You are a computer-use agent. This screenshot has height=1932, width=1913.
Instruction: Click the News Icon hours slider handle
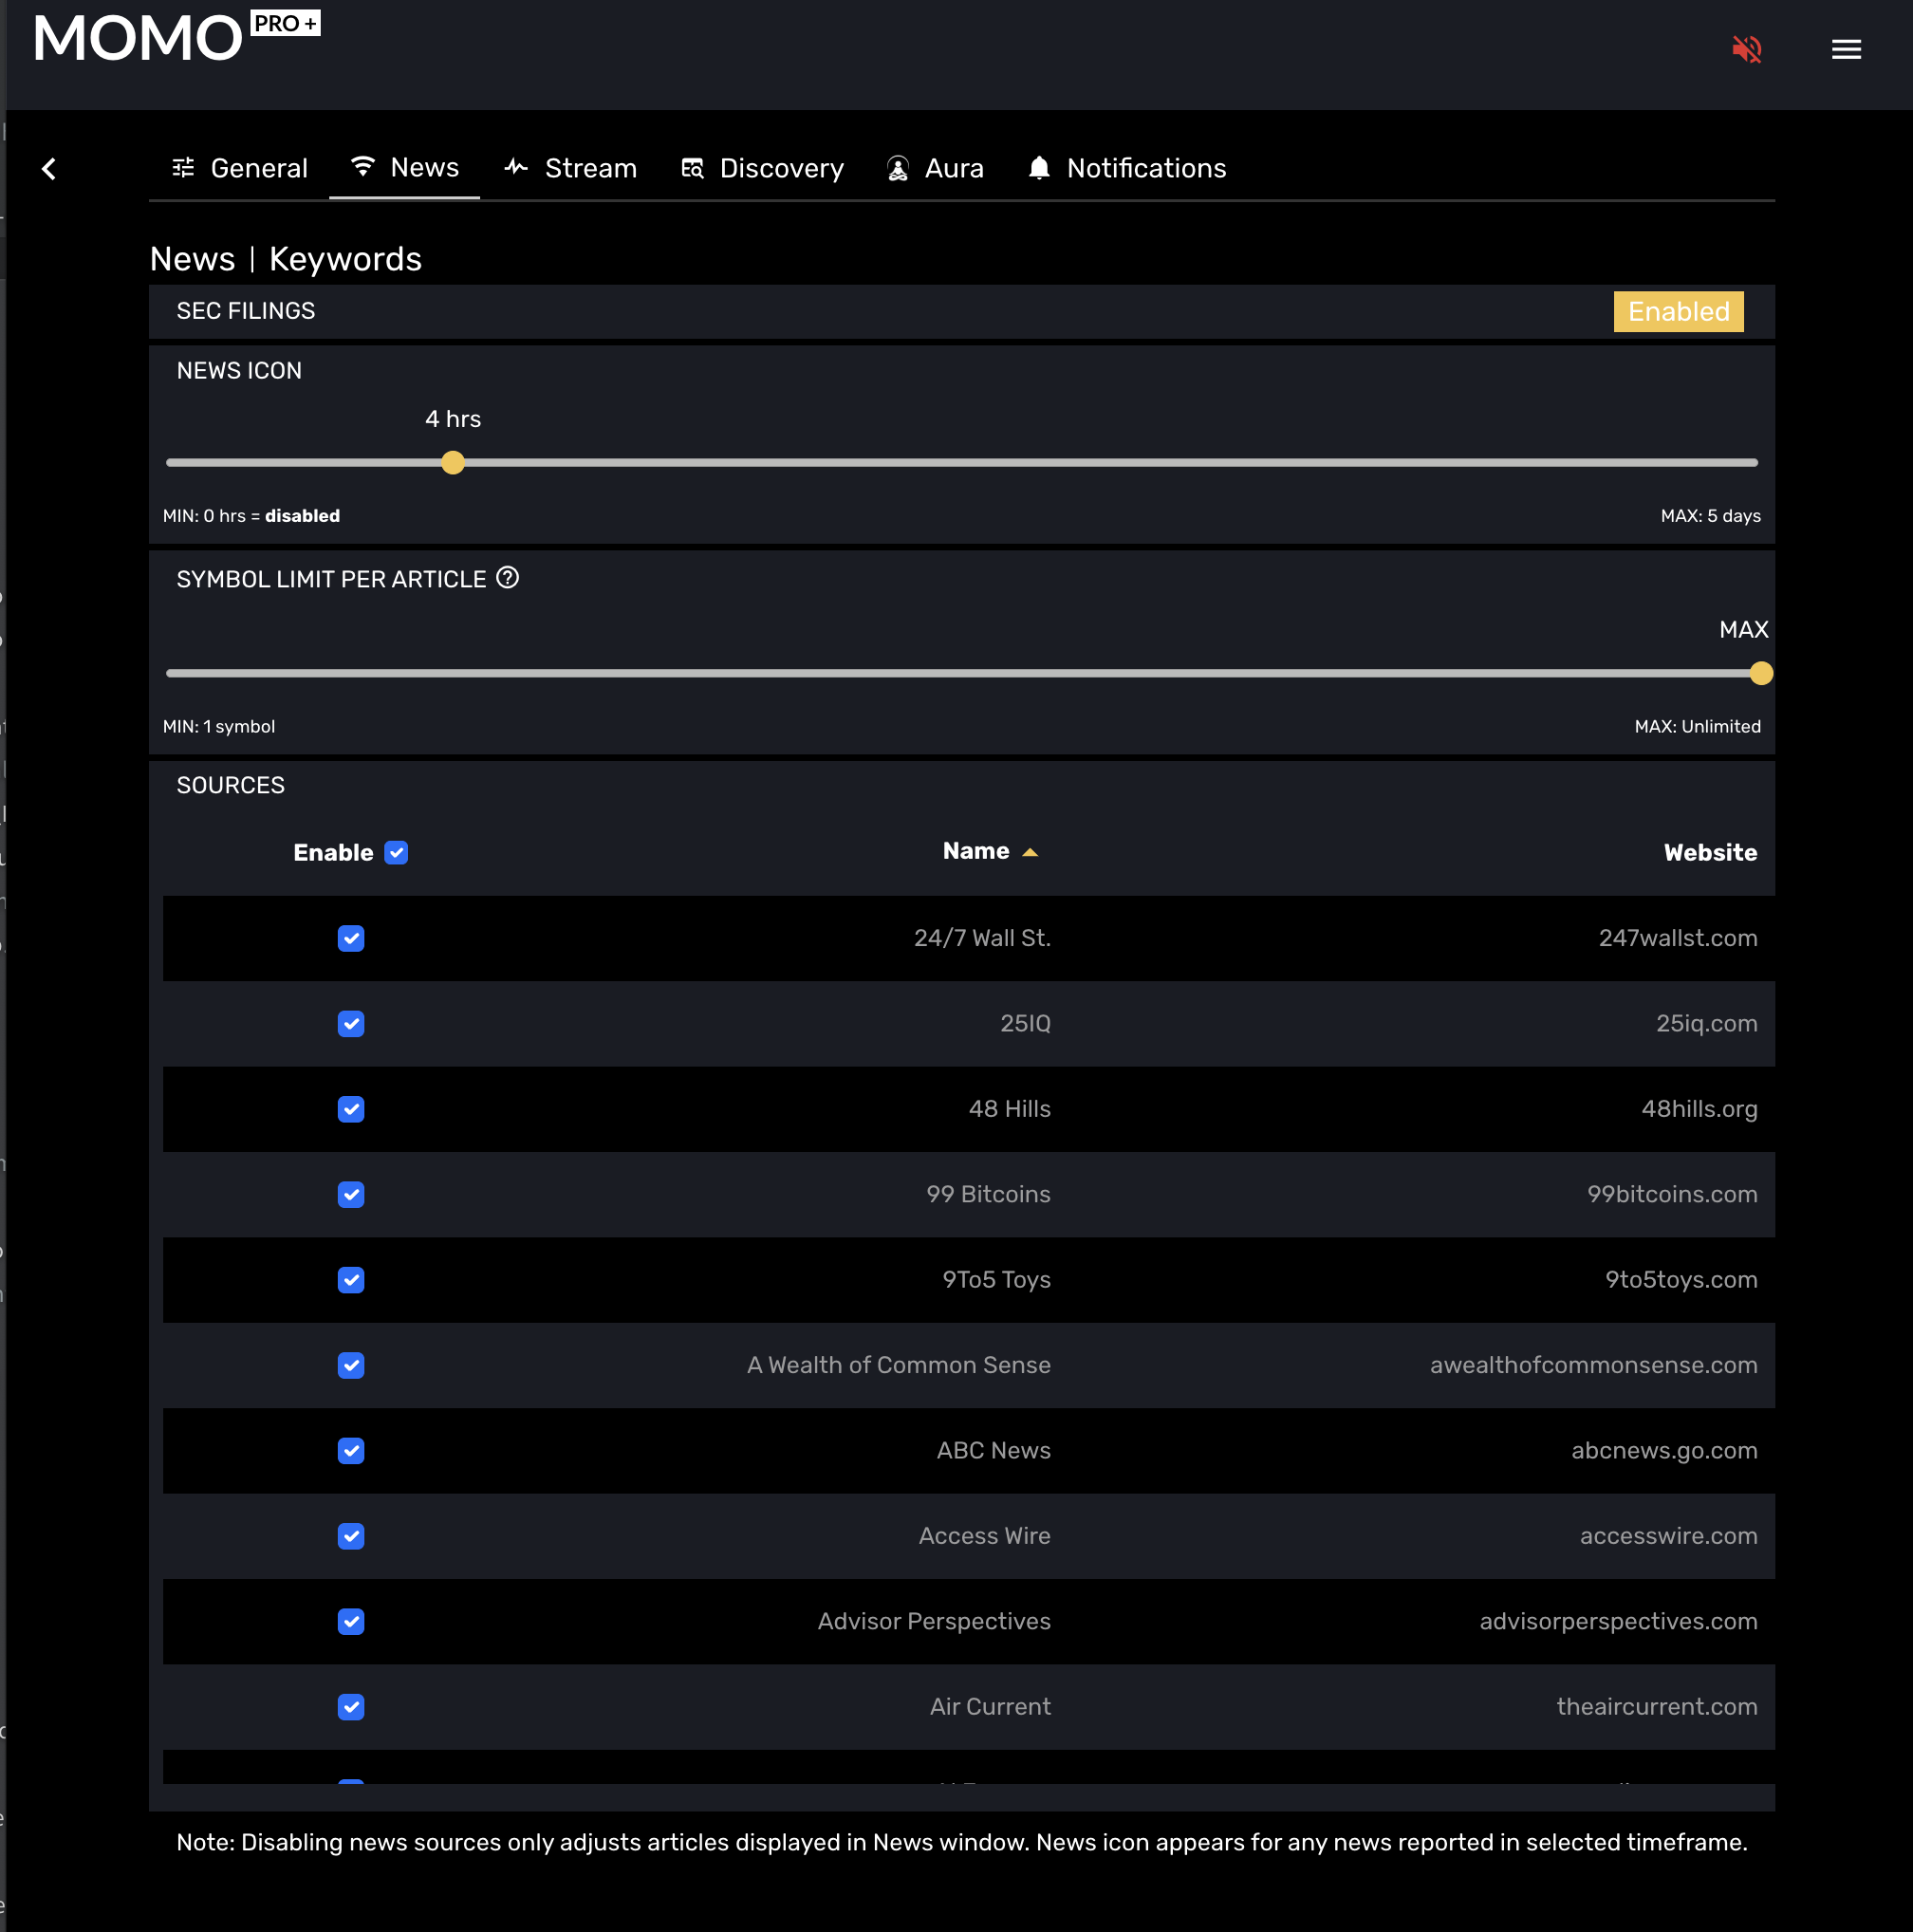453,462
